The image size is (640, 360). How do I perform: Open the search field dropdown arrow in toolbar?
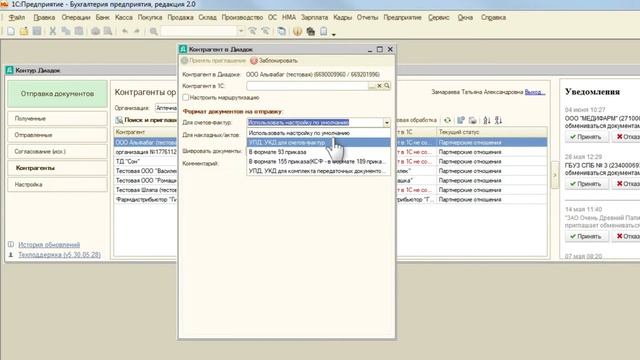pyautogui.click(x=240, y=31)
